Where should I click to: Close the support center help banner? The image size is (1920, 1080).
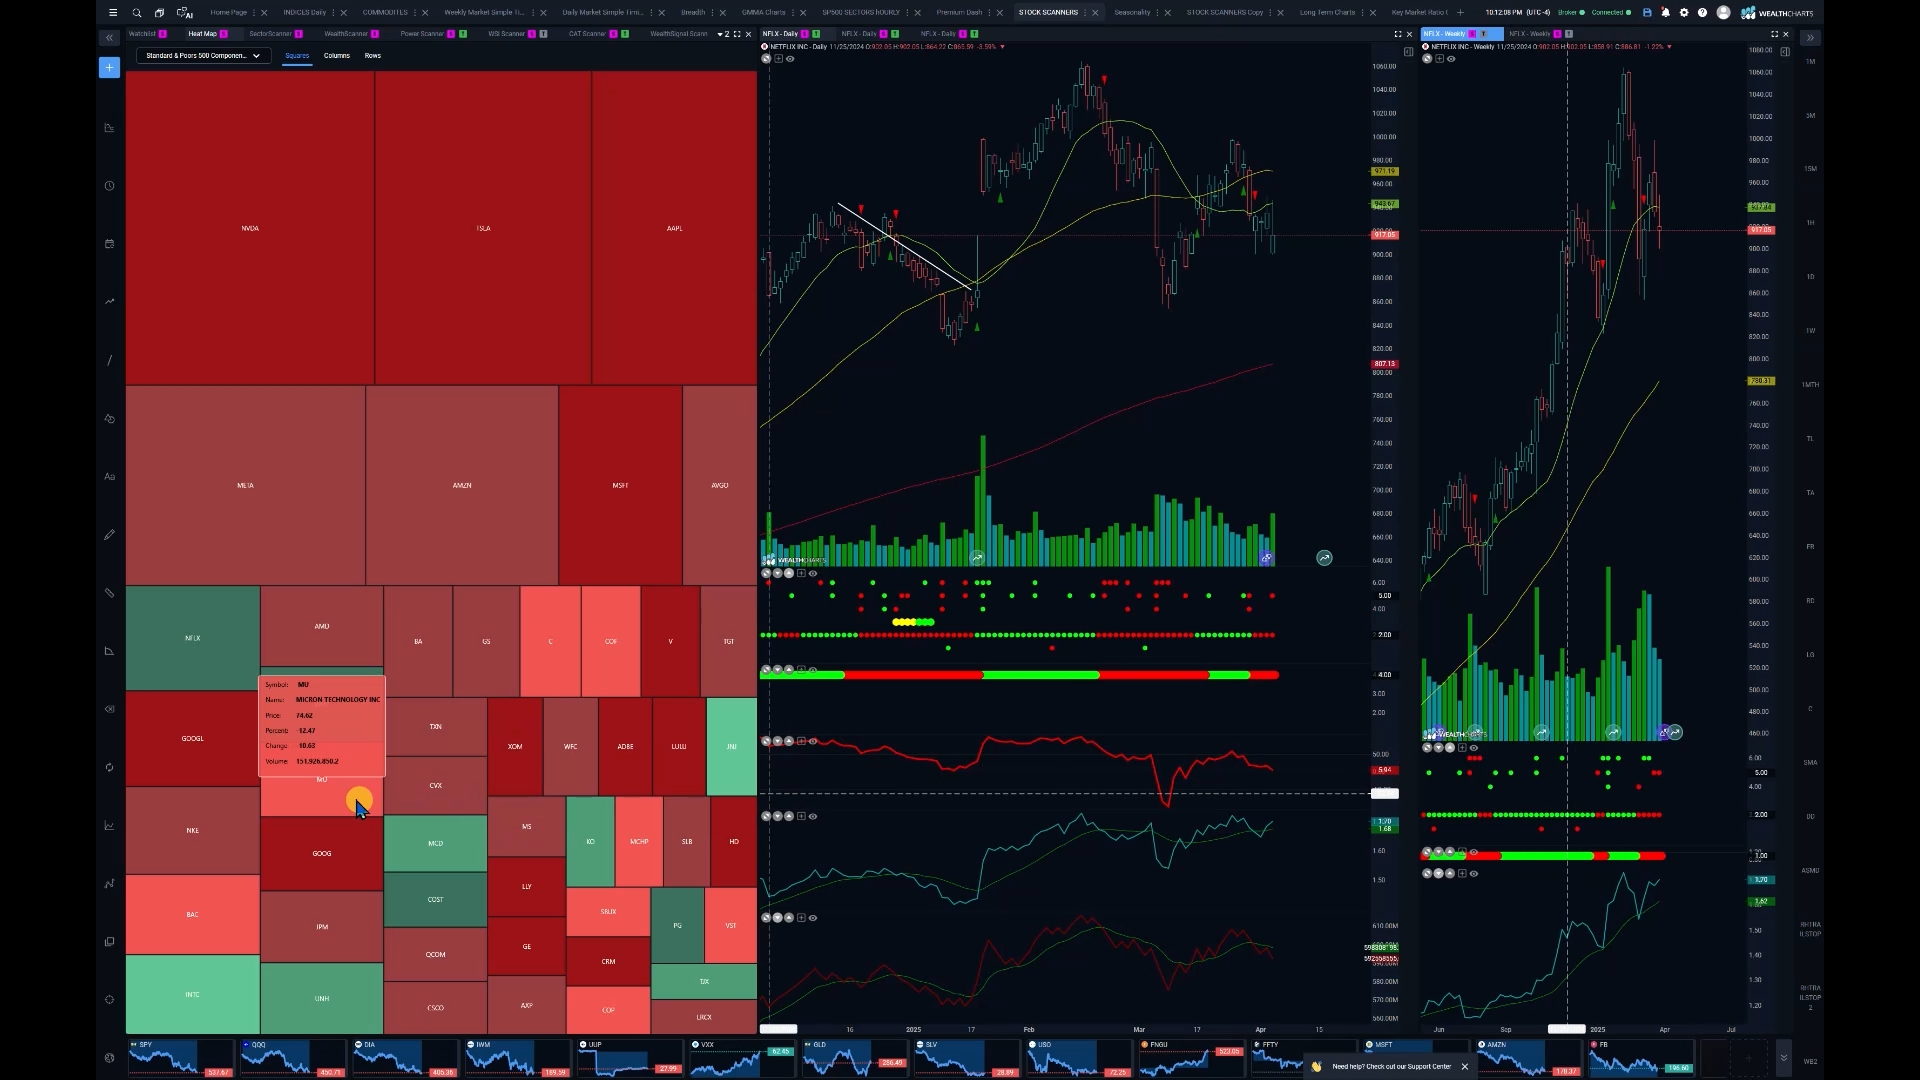[1465, 1067]
